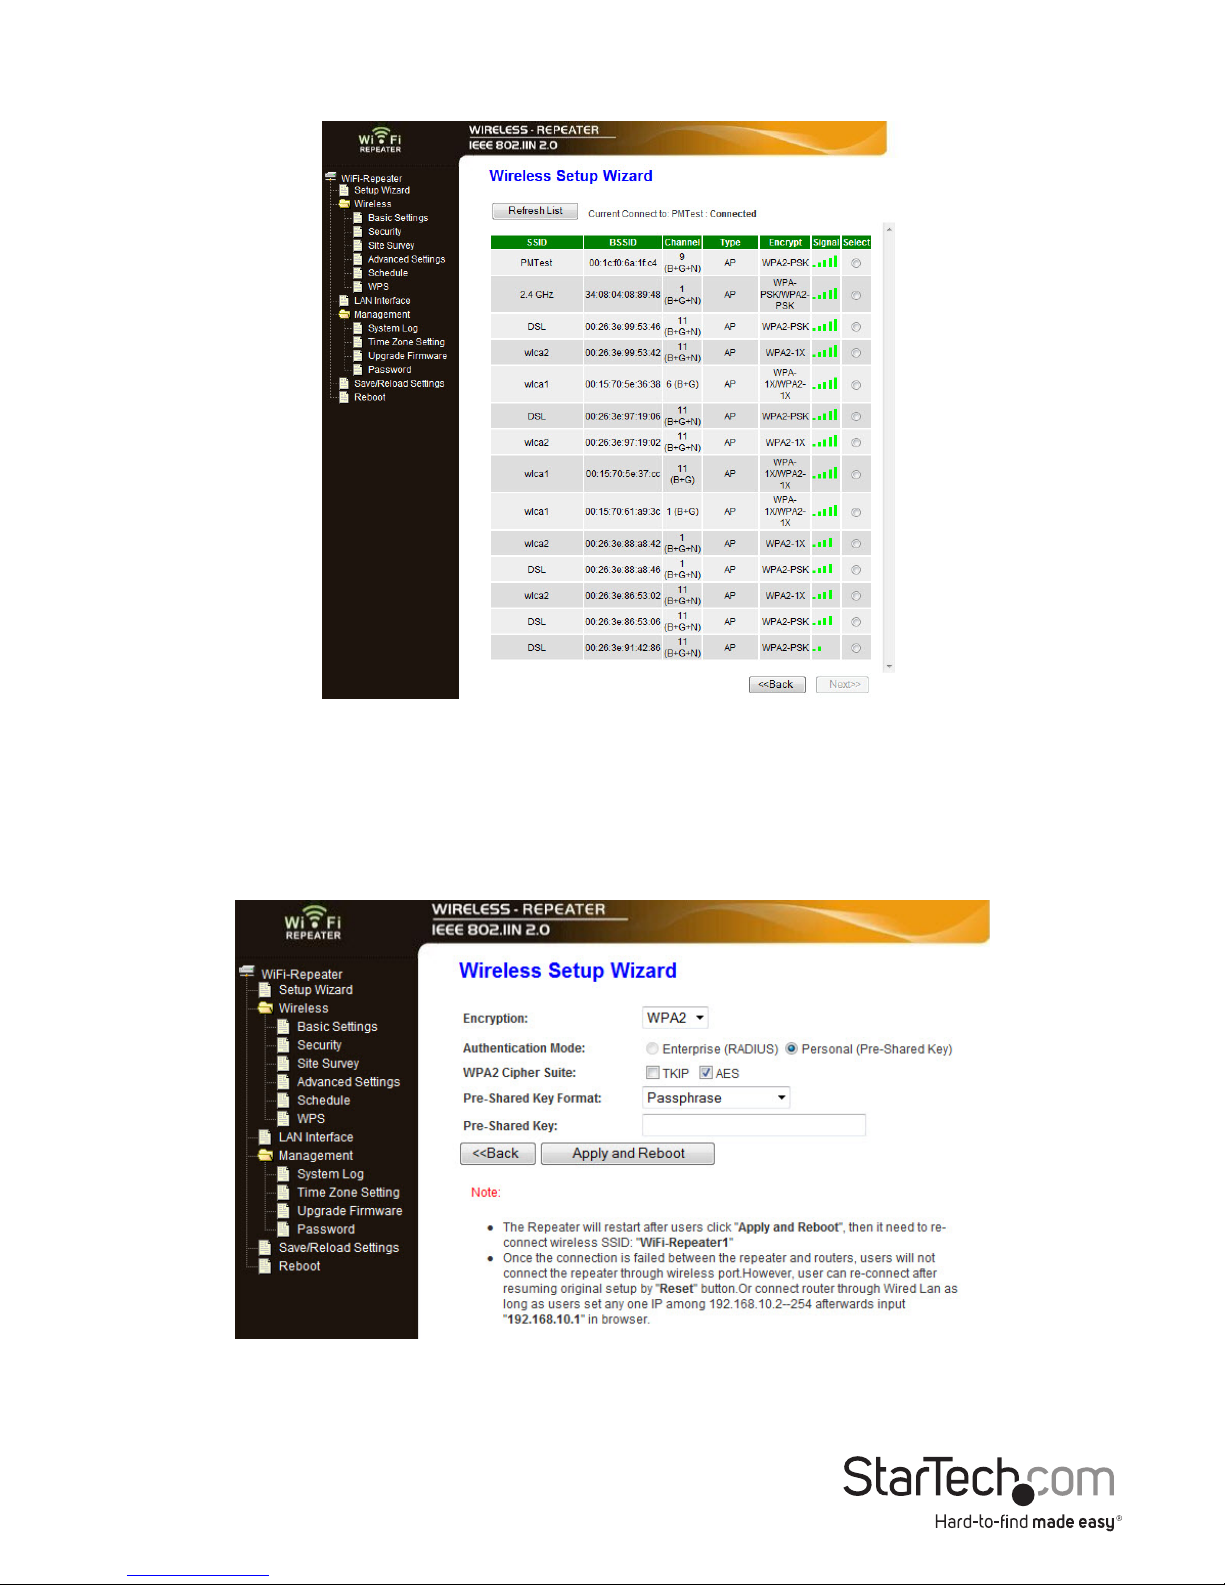
Task: Click the Upgrade Firmware page icon in lower sidebar
Action: click(284, 1210)
